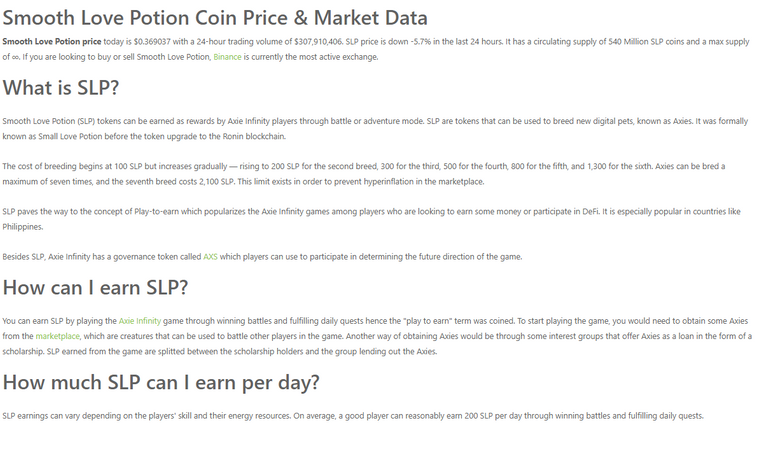The height and width of the screenshot is (450, 768).
Task: Click the $0.369037 price value
Action: coord(152,42)
